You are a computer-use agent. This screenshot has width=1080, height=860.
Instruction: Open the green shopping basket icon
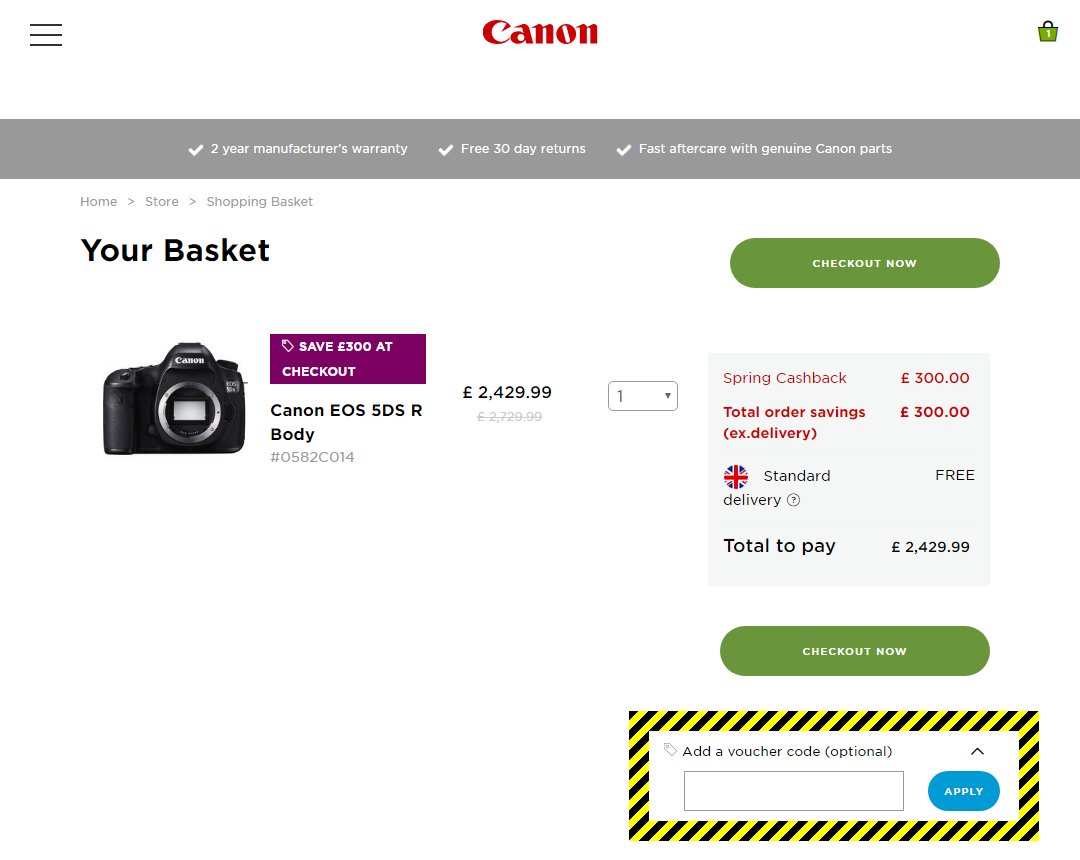1048,31
